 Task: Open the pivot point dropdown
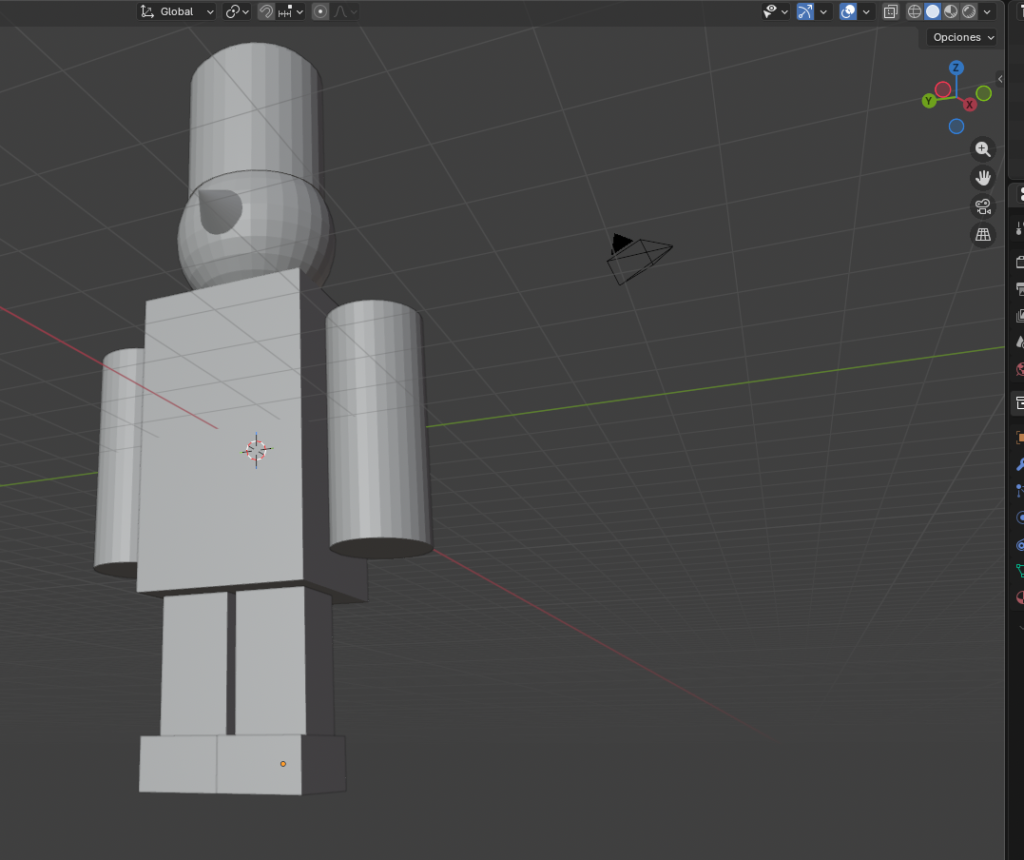click(237, 12)
